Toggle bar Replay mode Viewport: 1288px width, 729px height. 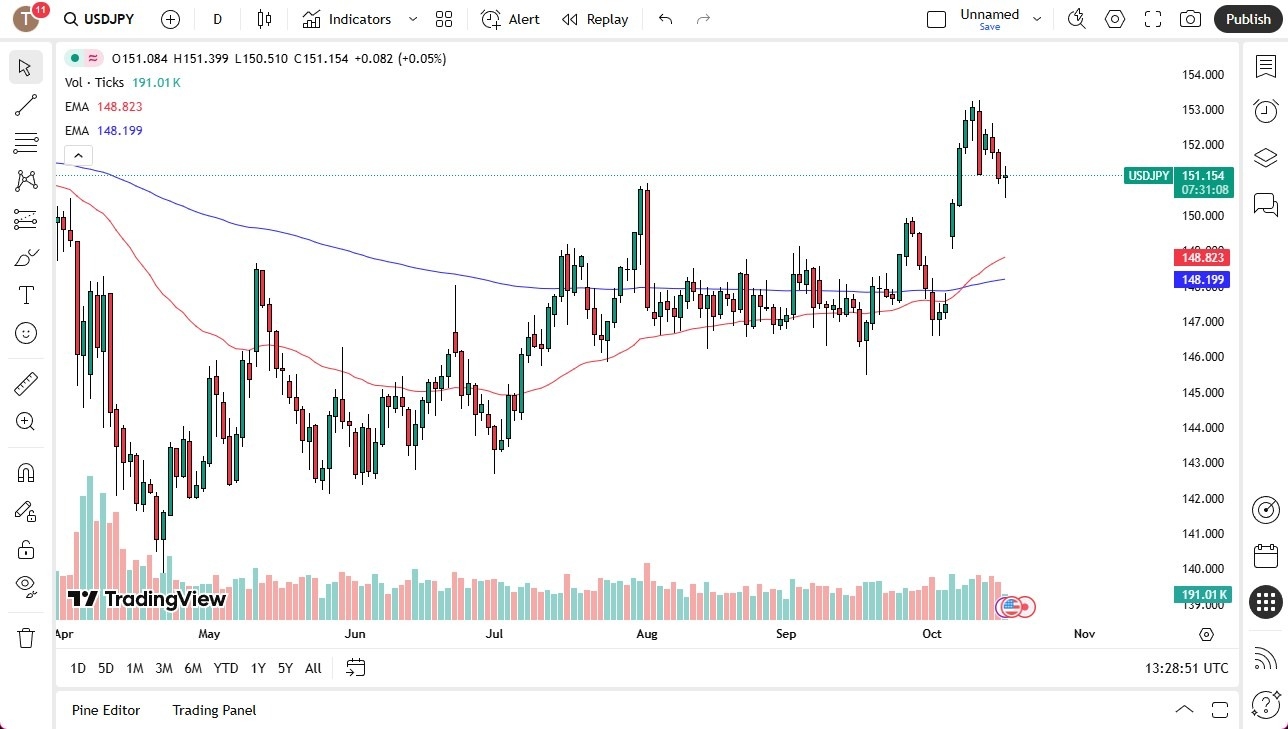[594, 19]
